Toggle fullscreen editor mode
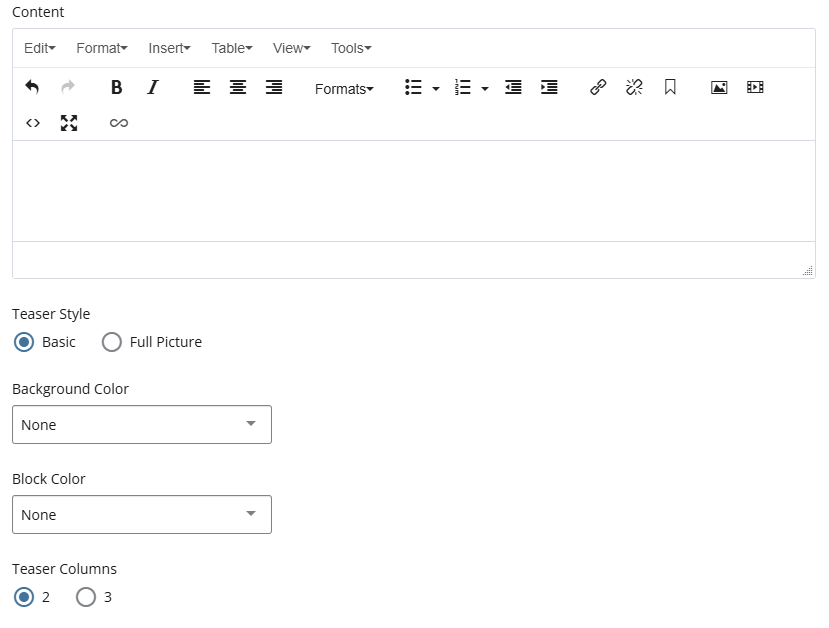Viewport: 829px width, 628px height. coord(69,123)
